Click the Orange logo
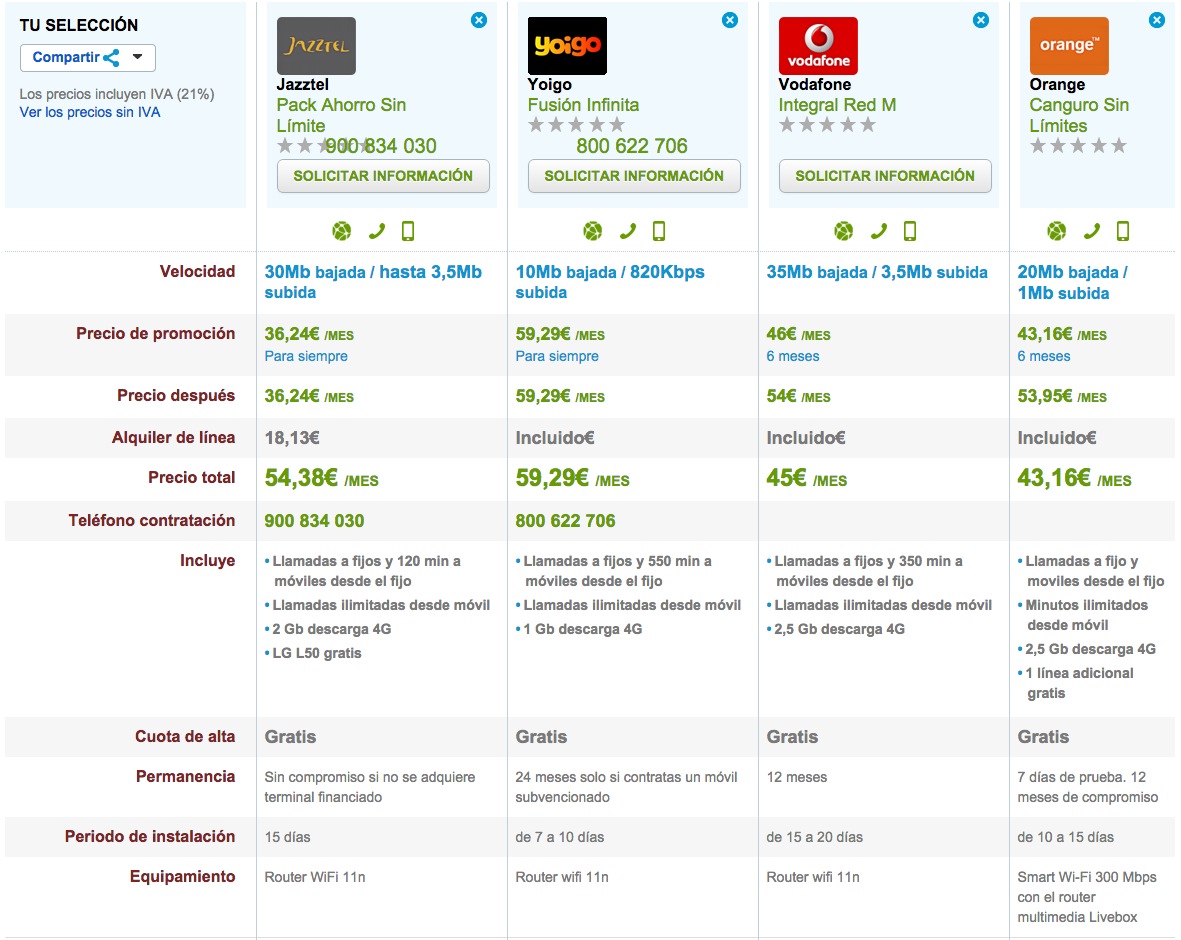1181x940 pixels. click(x=1069, y=46)
